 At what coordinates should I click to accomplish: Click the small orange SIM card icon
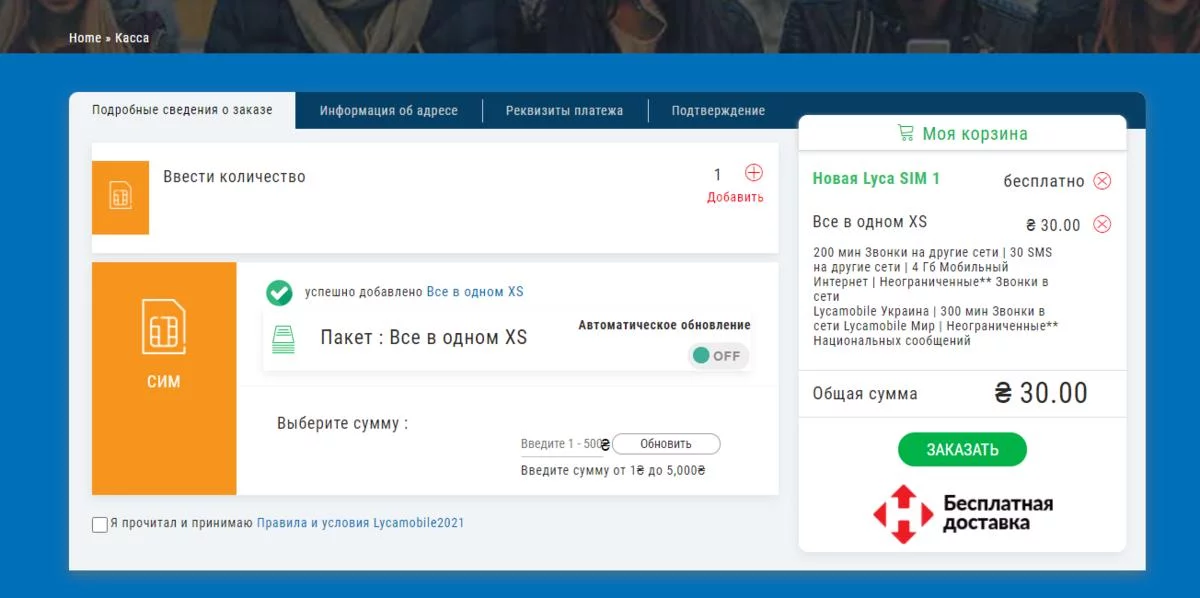[120, 197]
